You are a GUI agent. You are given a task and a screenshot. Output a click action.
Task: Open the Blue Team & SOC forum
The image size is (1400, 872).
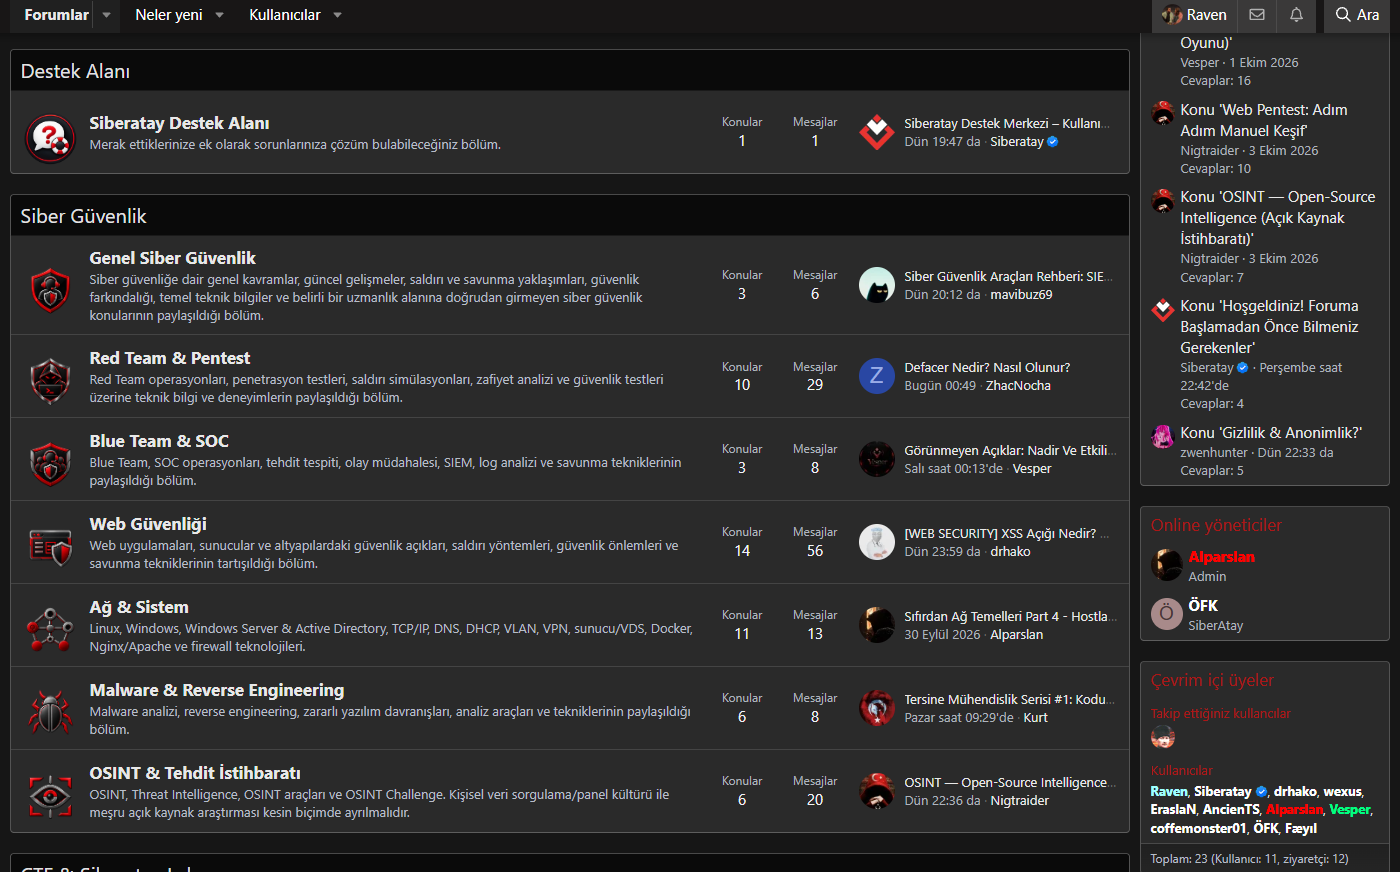click(159, 441)
